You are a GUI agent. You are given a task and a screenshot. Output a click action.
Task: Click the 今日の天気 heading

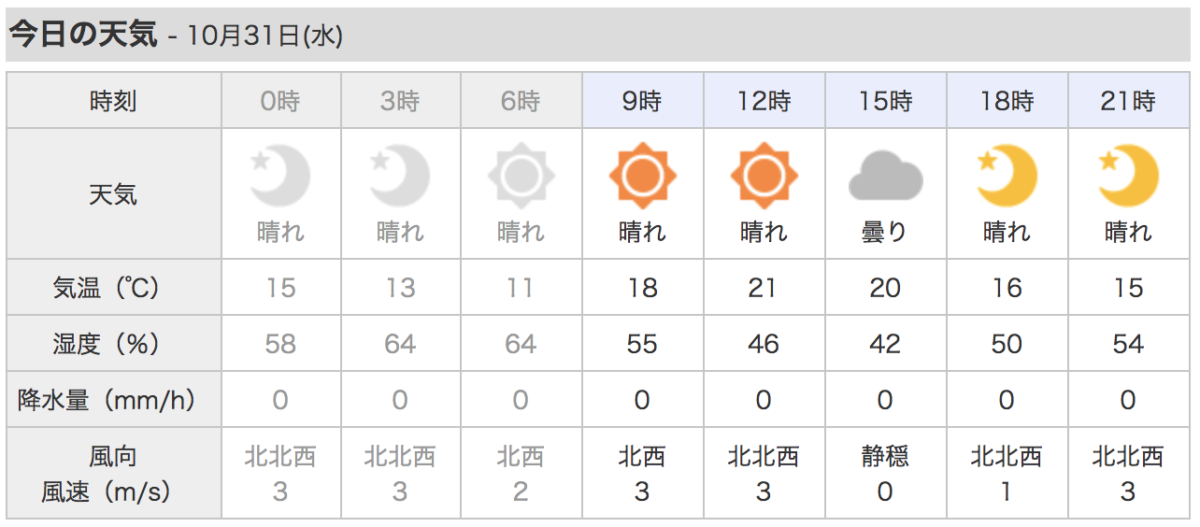[x=83, y=35]
